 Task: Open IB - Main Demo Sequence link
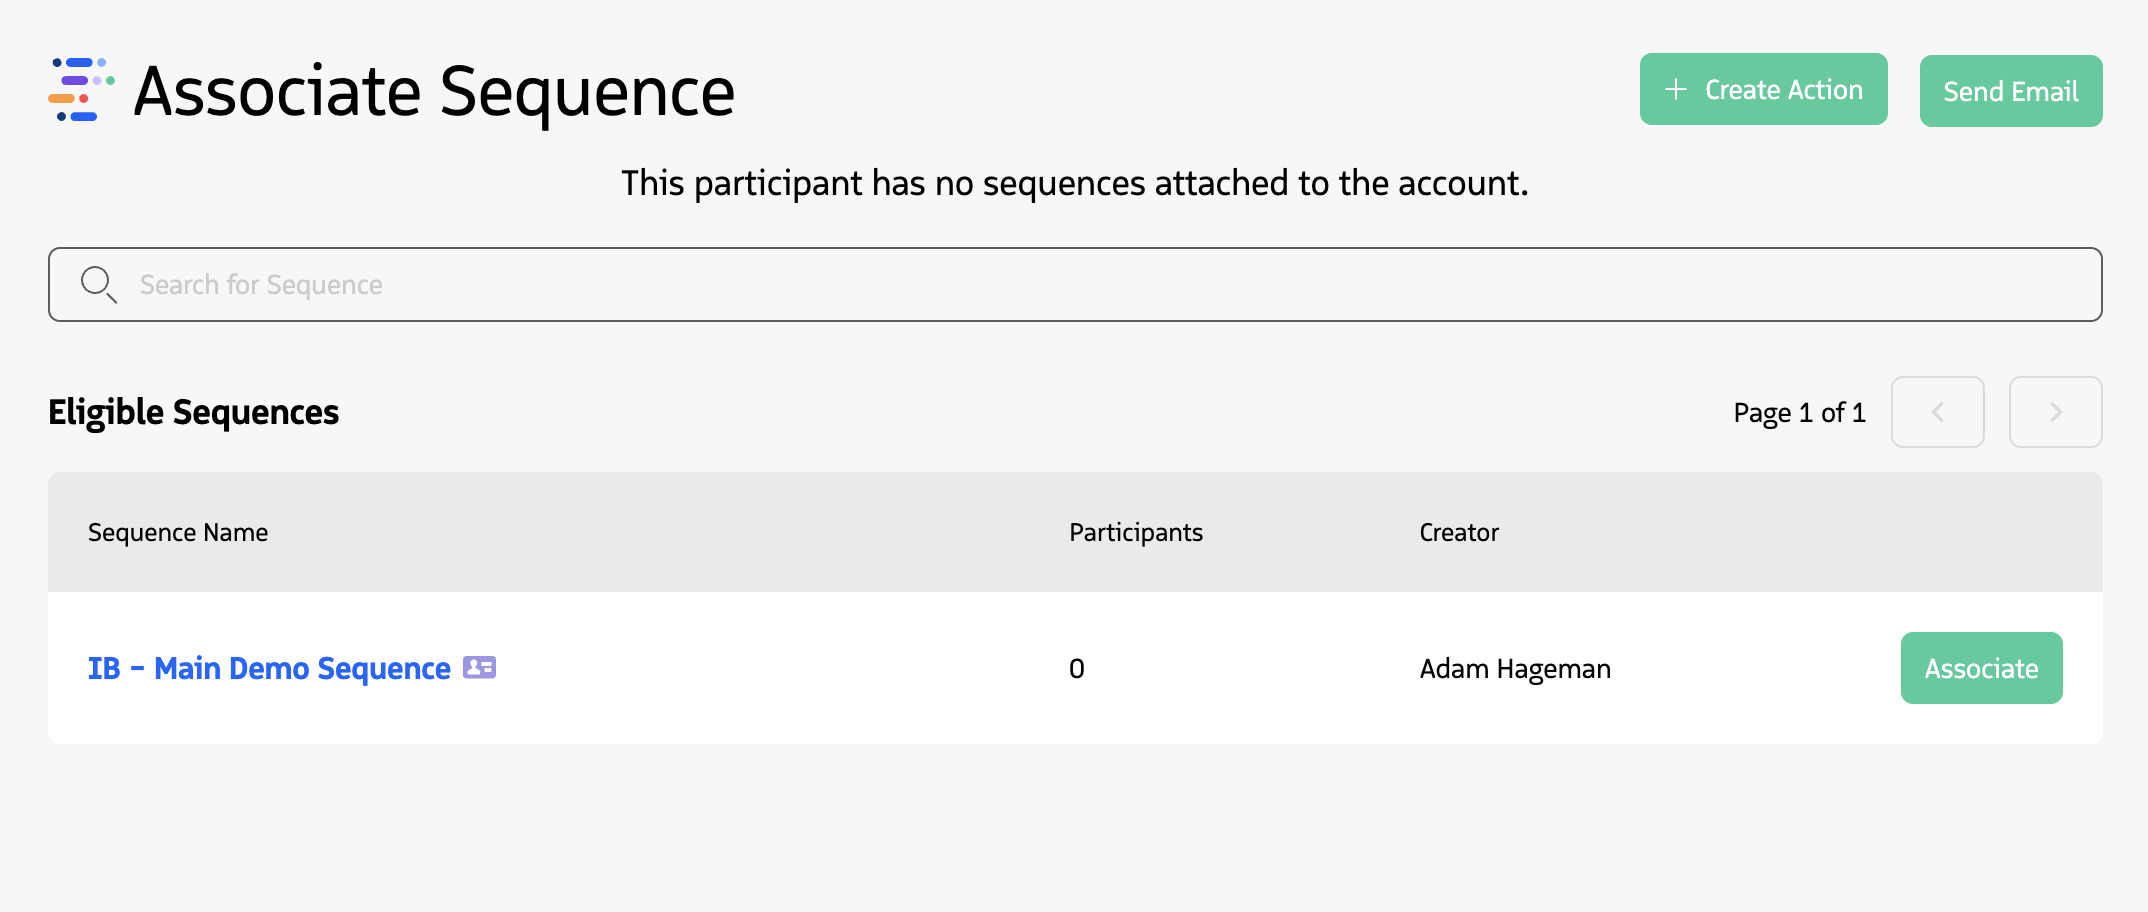pos(268,667)
